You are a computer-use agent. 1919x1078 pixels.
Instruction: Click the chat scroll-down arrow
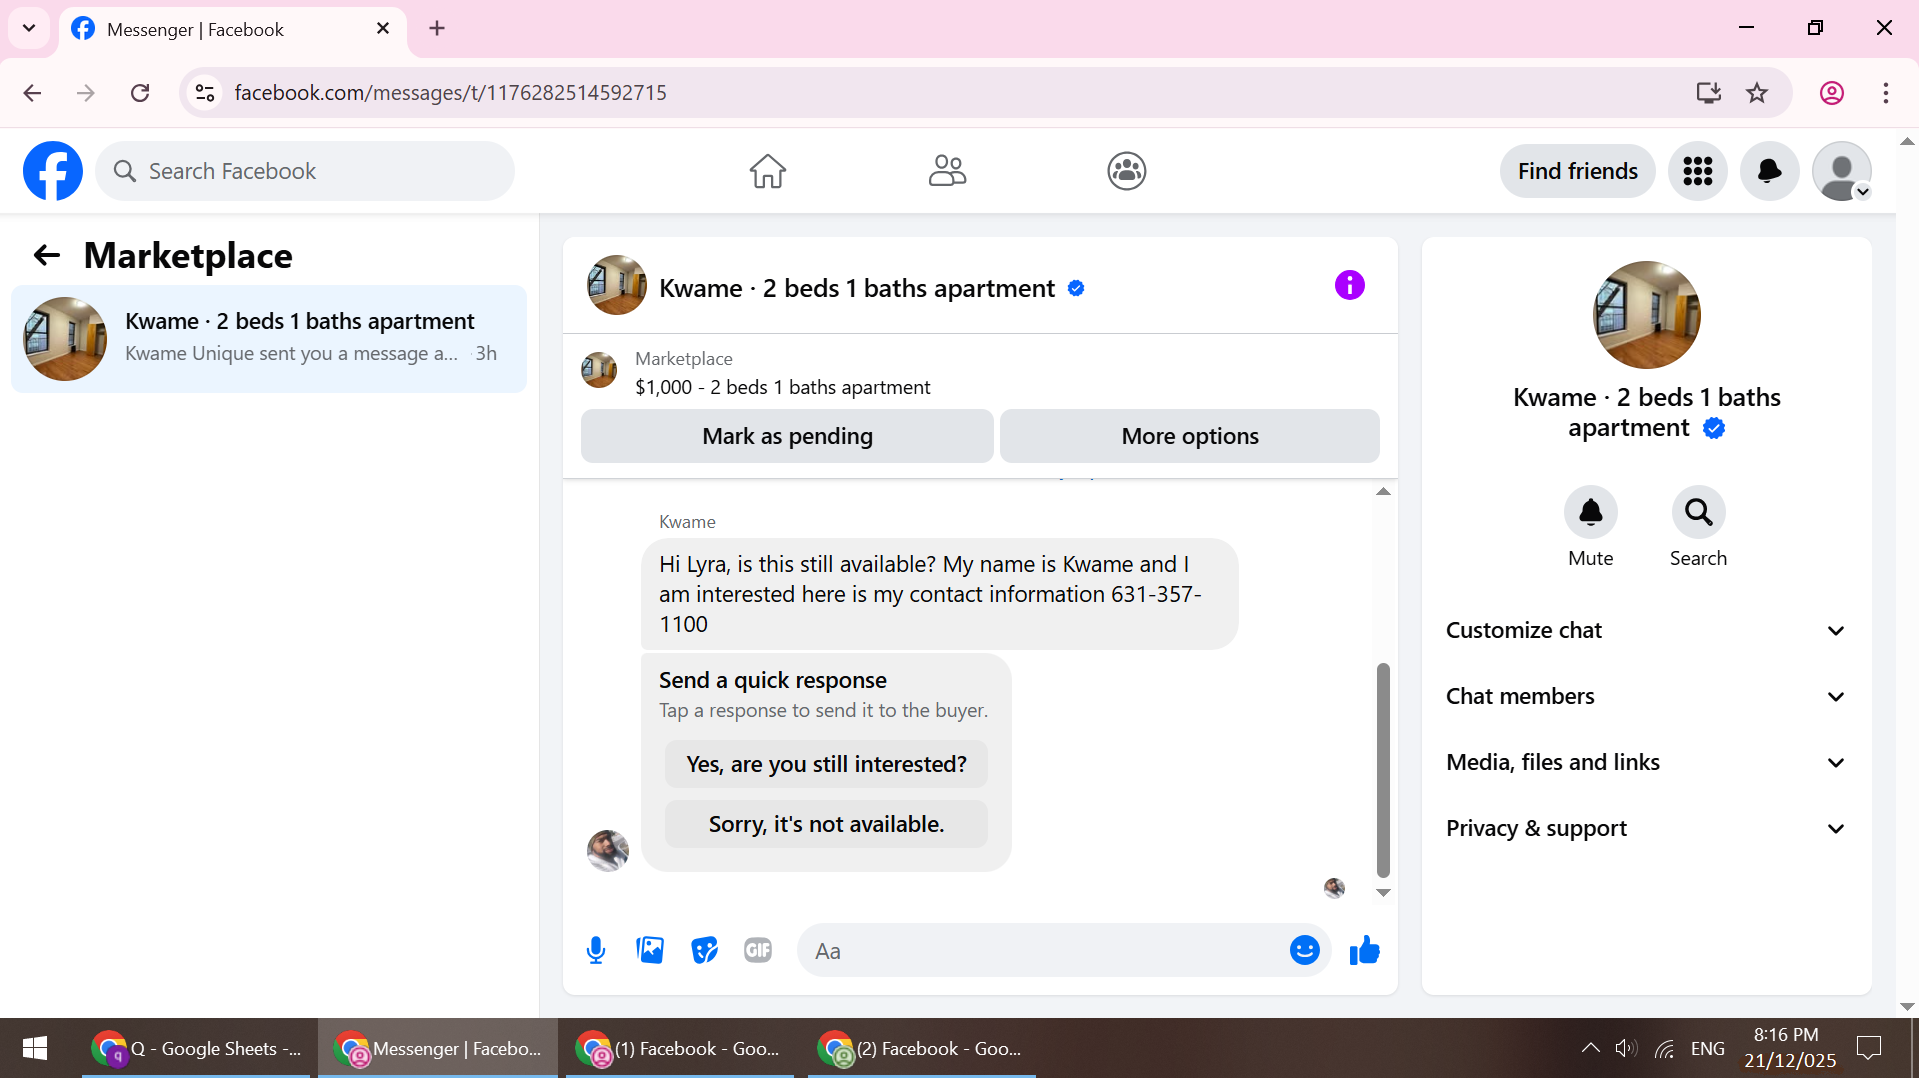[x=1383, y=893]
